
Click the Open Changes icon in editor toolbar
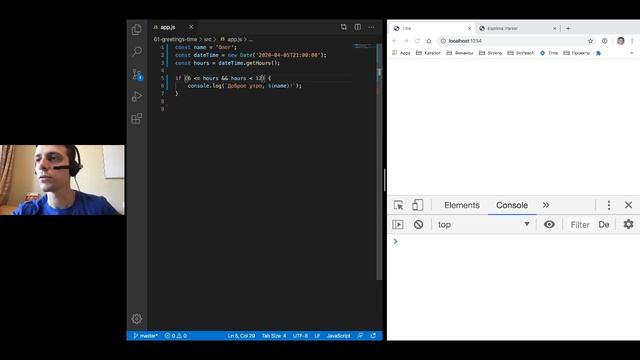344,27
